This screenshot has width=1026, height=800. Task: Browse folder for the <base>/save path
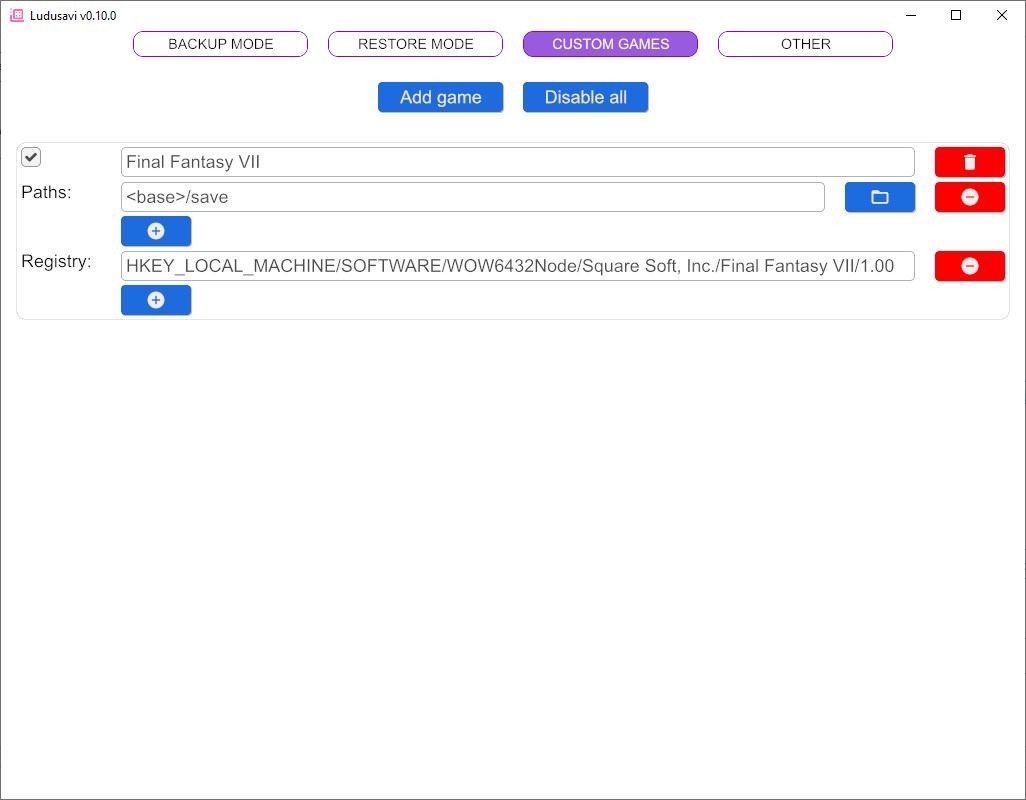[x=879, y=197]
